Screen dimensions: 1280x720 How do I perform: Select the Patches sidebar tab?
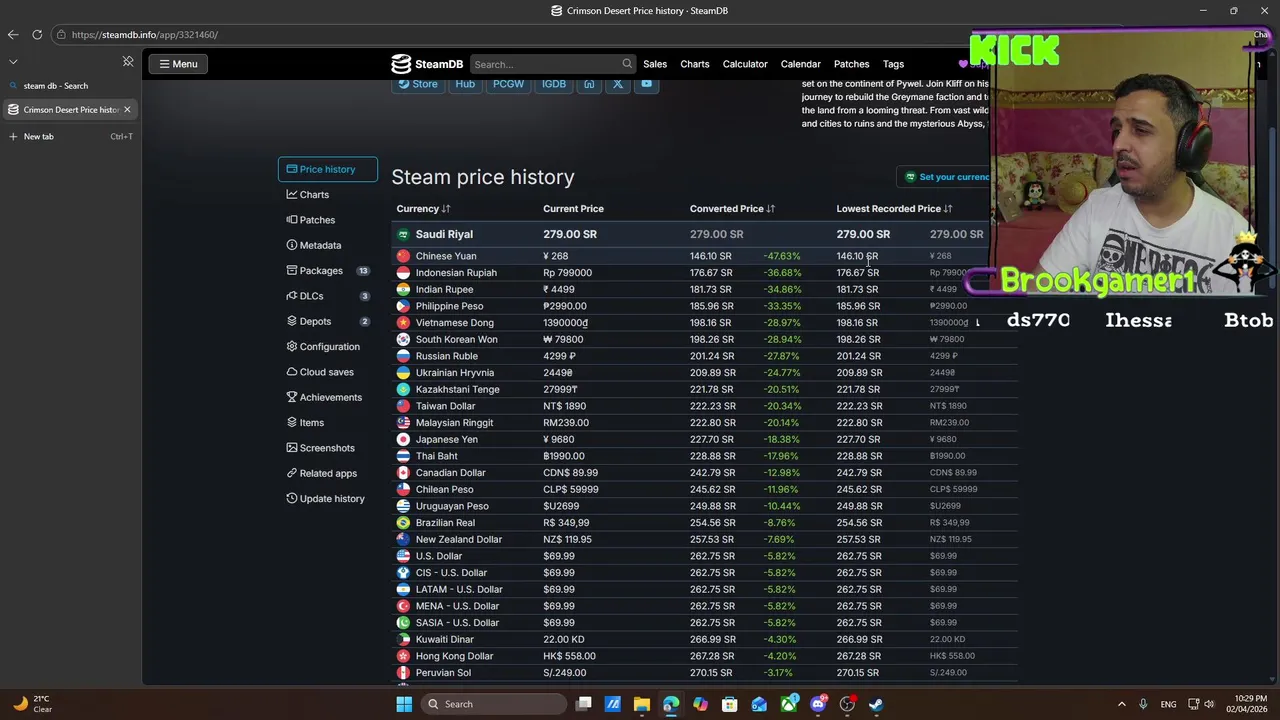pyautogui.click(x=328, y=220)
